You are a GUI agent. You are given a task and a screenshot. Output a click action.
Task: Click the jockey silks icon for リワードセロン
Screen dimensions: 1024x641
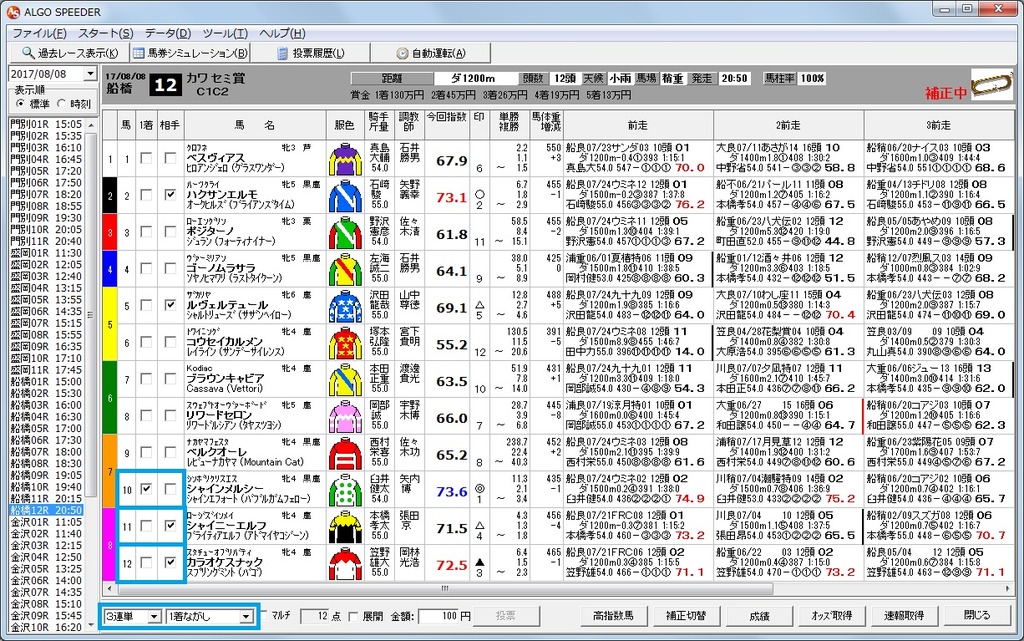(345, 416)
